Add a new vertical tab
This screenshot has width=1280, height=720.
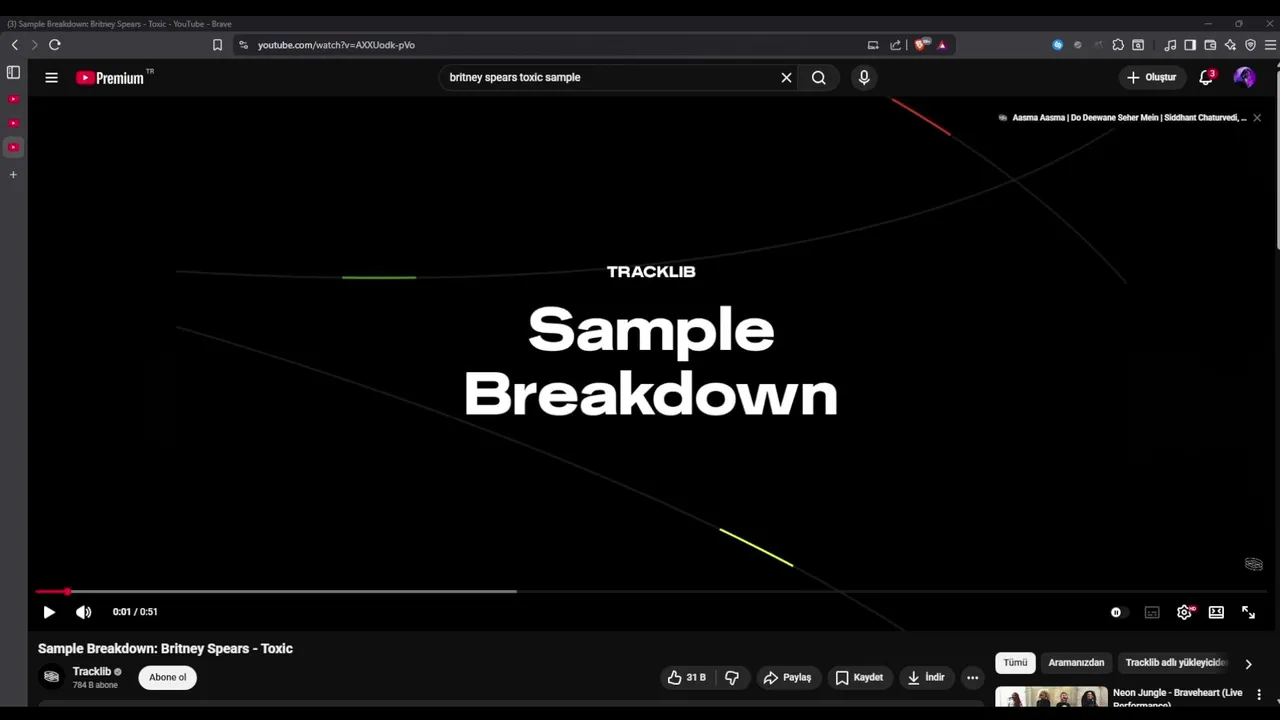(13, 175)
